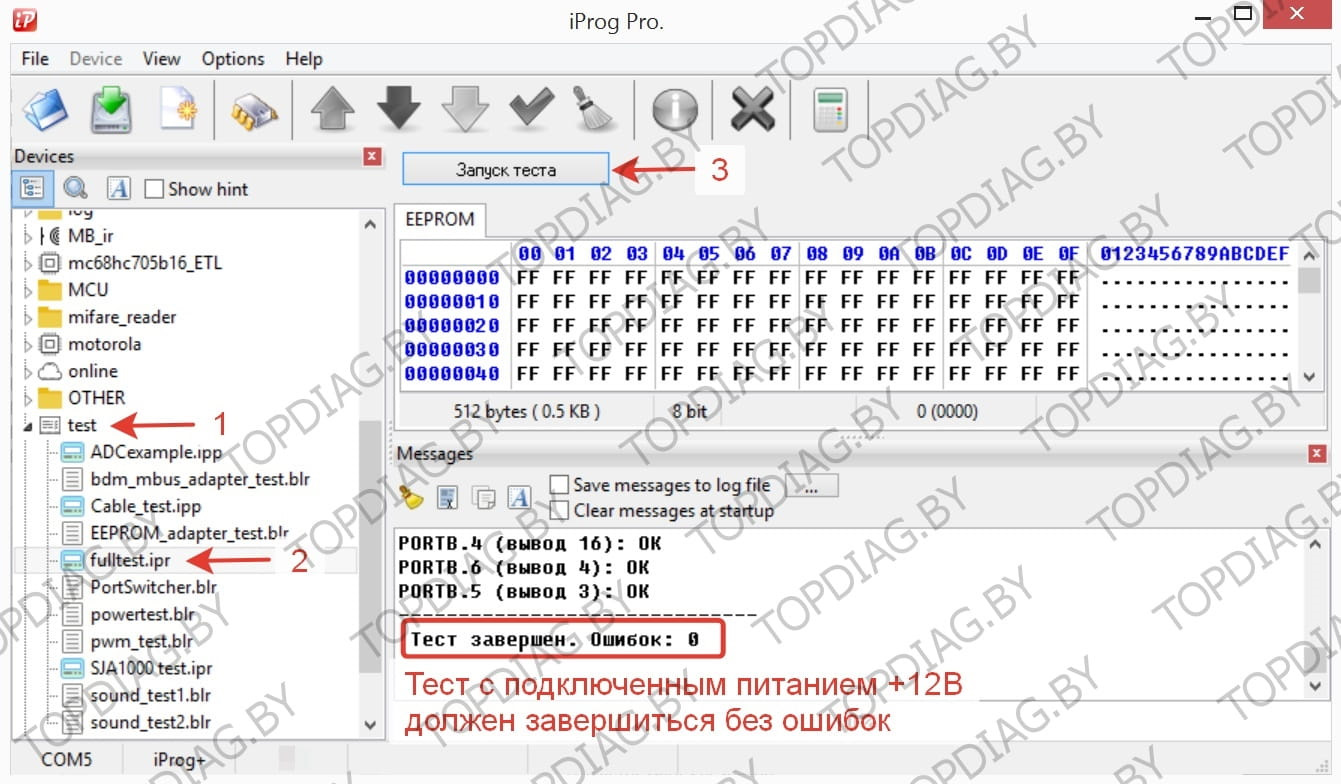
Task: Select EEPROM_adapter_test.blr in the tree
Action: point(189,533)
